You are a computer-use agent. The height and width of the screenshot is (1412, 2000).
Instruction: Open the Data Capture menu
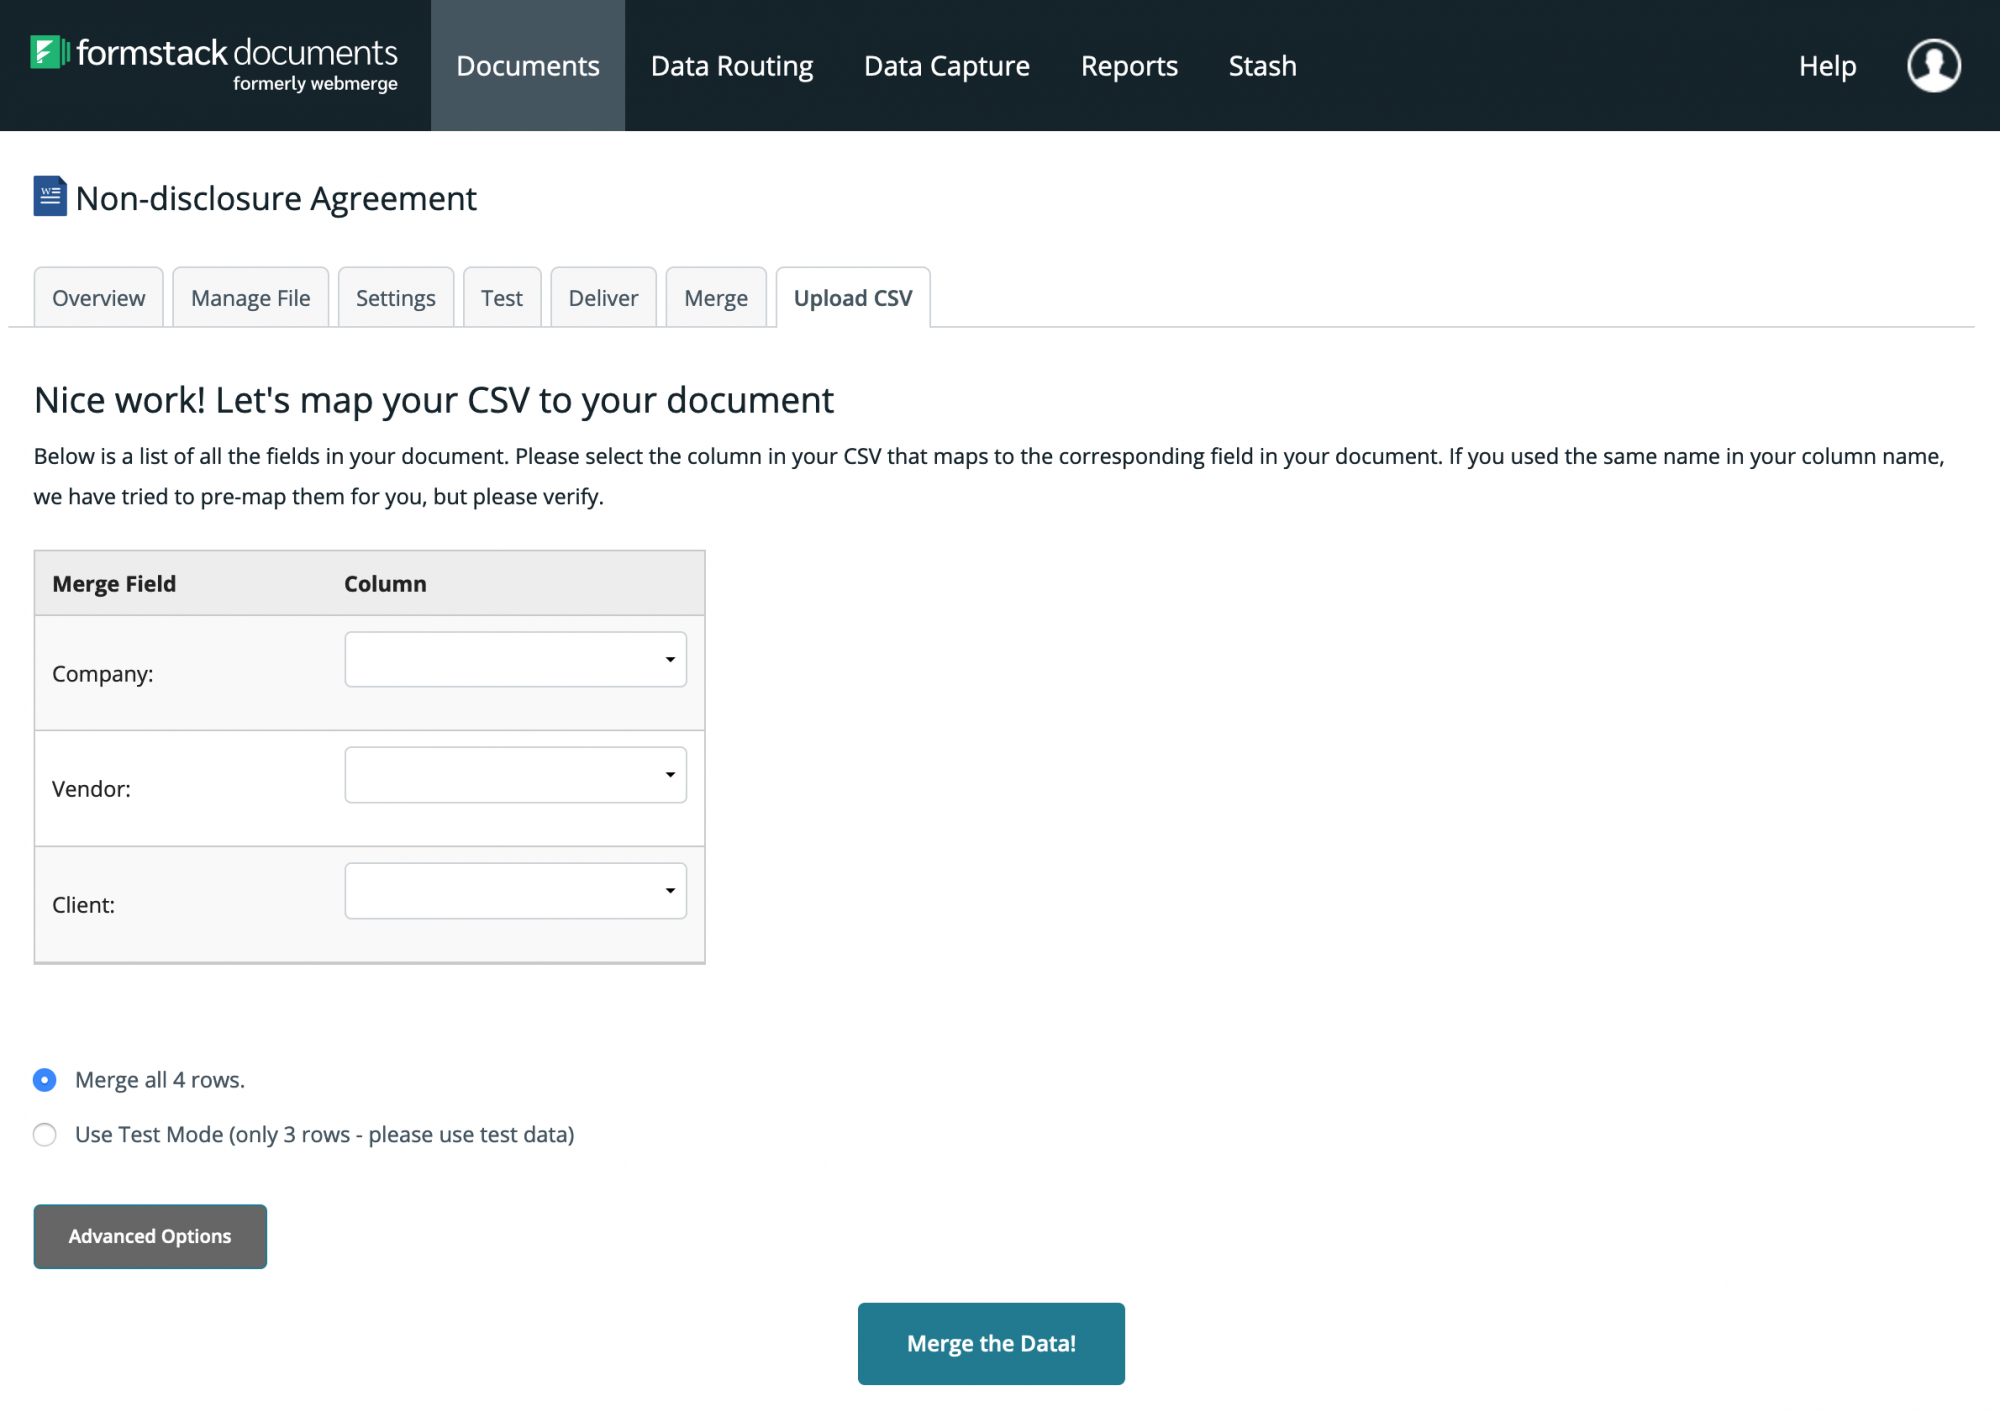pyautogui.click(x=946, y=66)
